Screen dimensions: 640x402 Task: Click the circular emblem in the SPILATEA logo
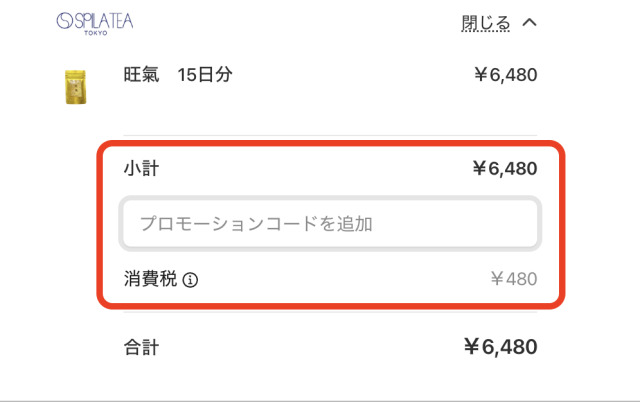(x=65, y=21)
